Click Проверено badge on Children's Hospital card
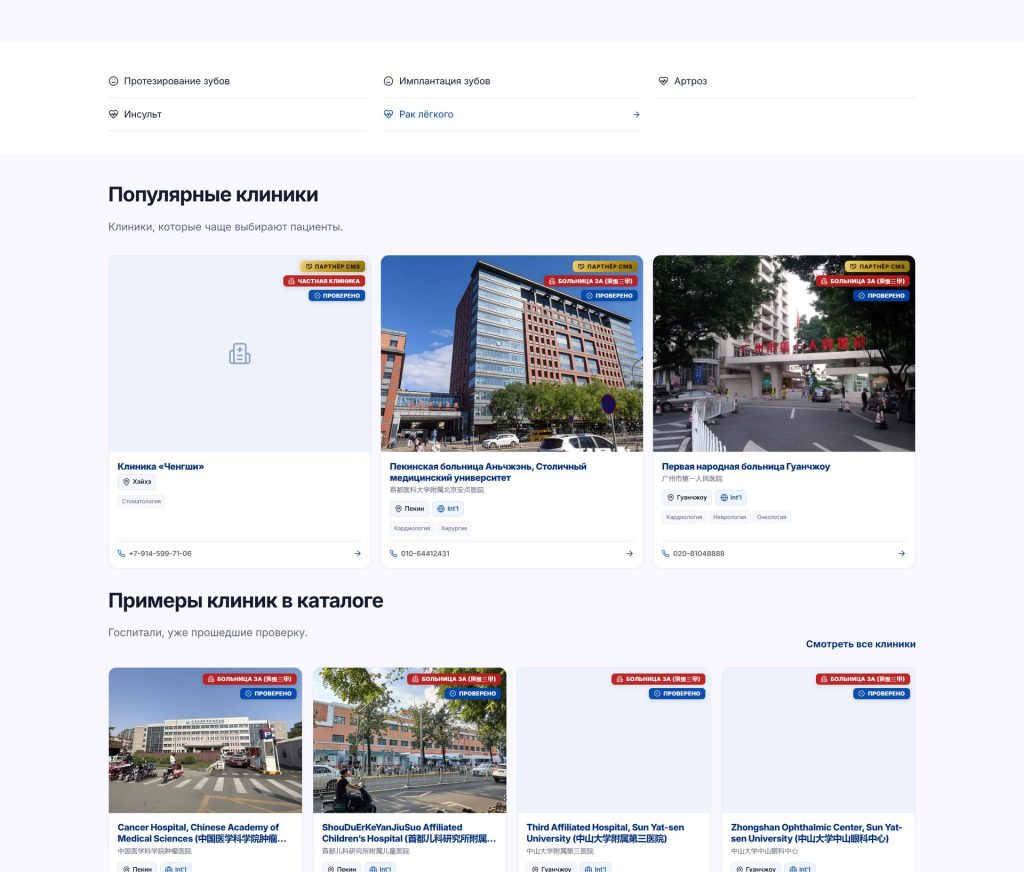Viewport: 1024px width, 872px height. click(473, 694)
